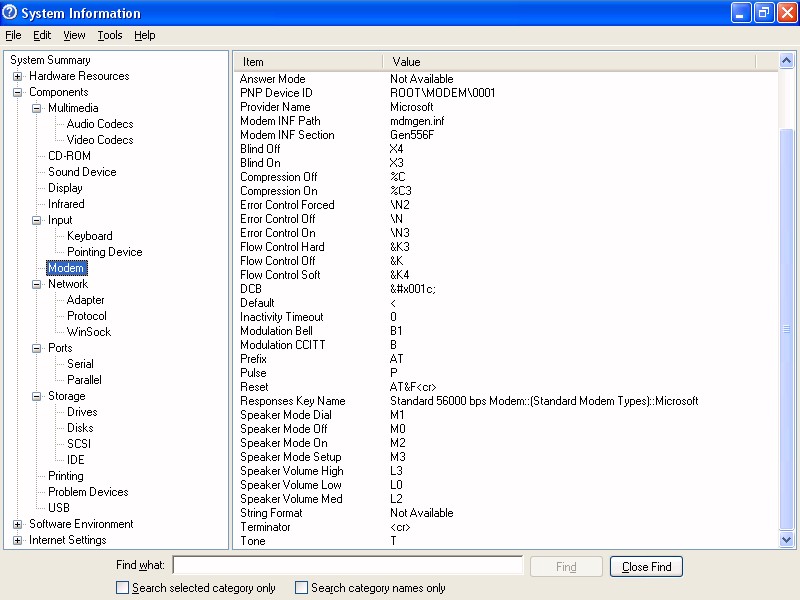Screen dimensions: 800x600
Task: Enable Search selected category only checkbox
Action: [123, 588]
